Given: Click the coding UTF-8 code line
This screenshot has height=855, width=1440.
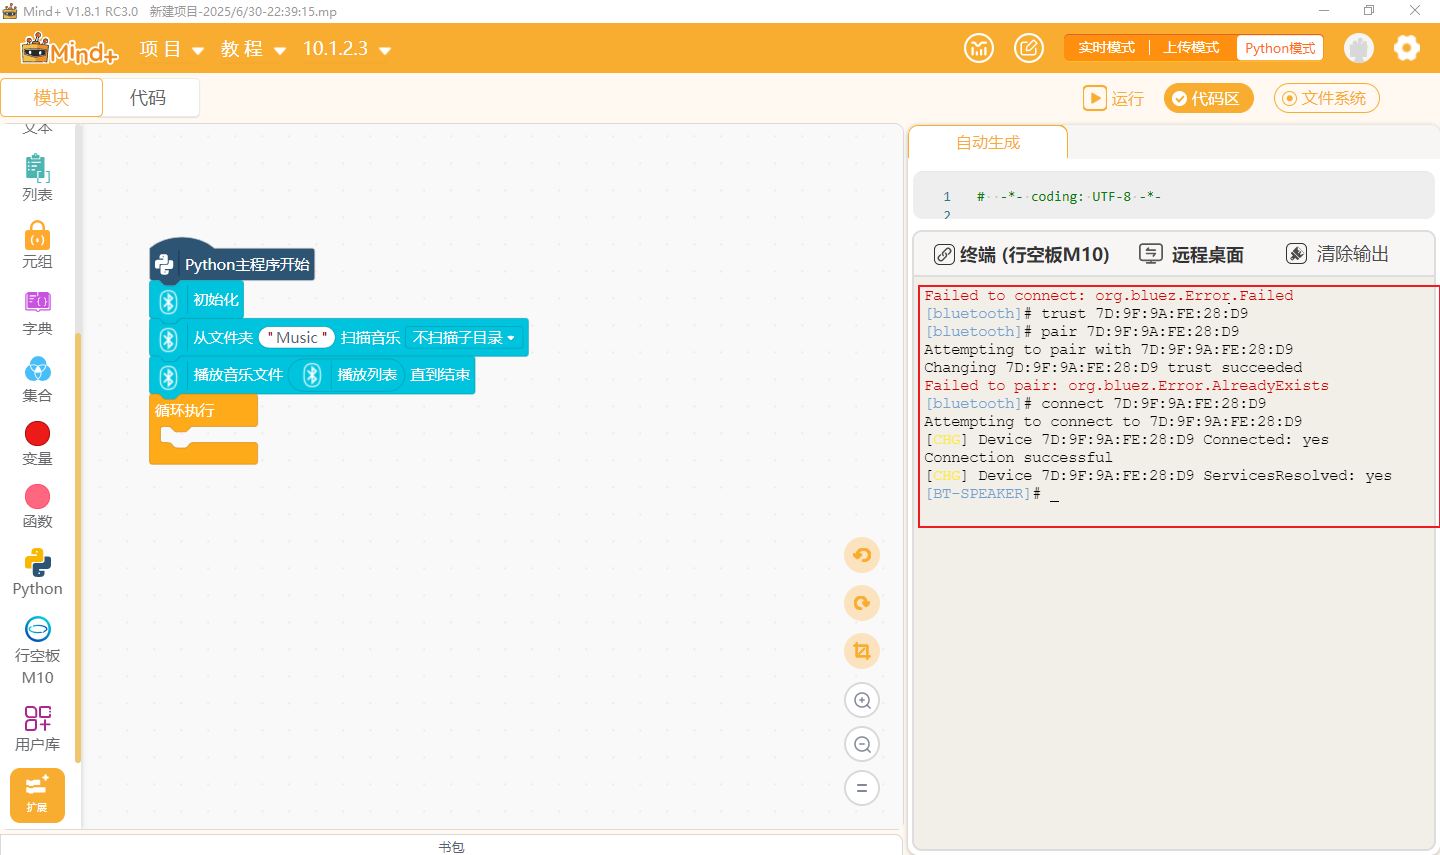Looking at the screenshot, I should point(1068,197).
